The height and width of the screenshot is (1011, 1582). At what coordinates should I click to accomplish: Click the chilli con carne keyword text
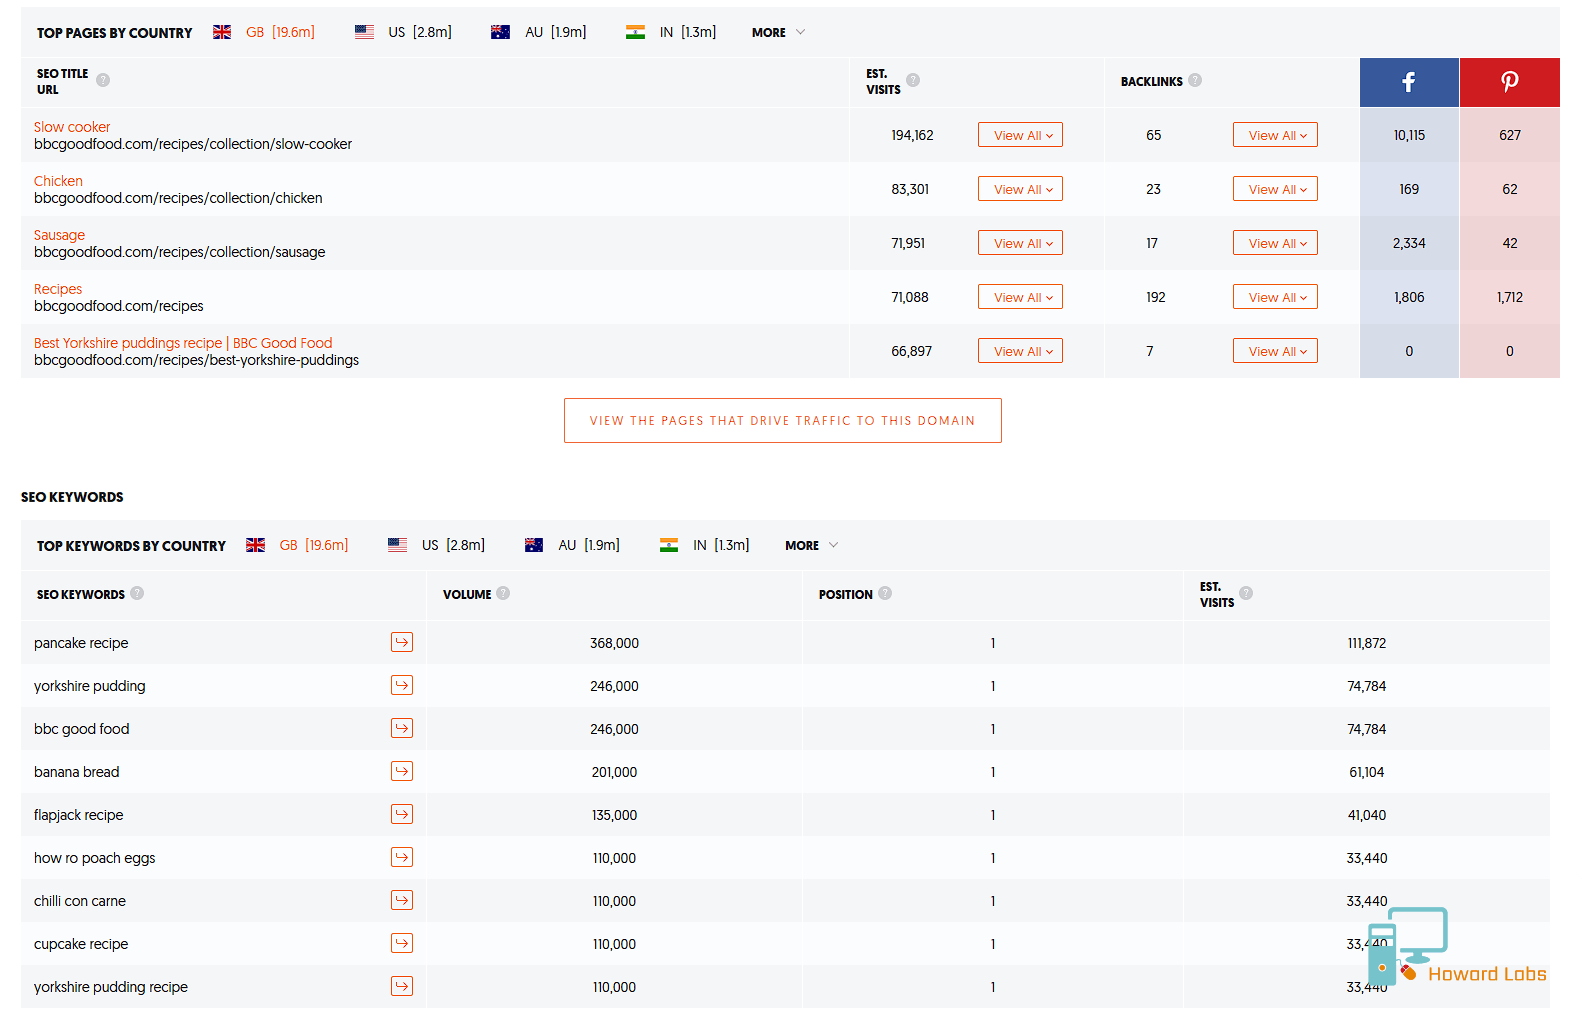[80, 901]
